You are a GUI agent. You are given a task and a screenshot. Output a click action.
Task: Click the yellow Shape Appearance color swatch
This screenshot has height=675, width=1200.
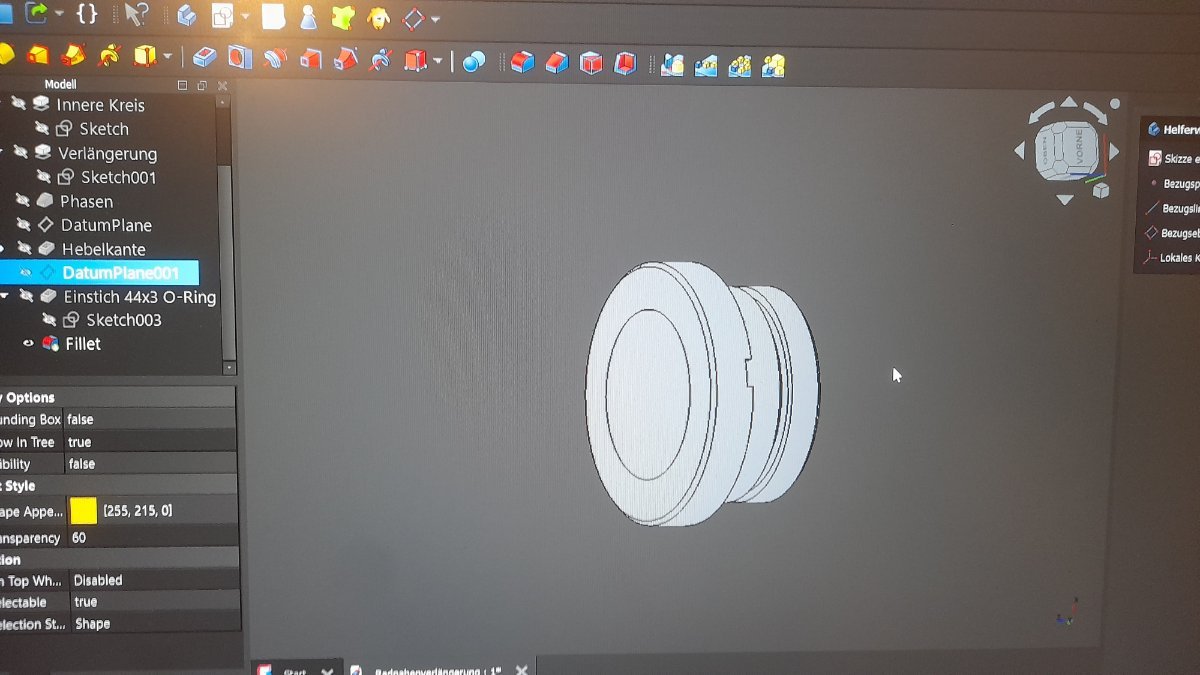[x=84, y=511]
